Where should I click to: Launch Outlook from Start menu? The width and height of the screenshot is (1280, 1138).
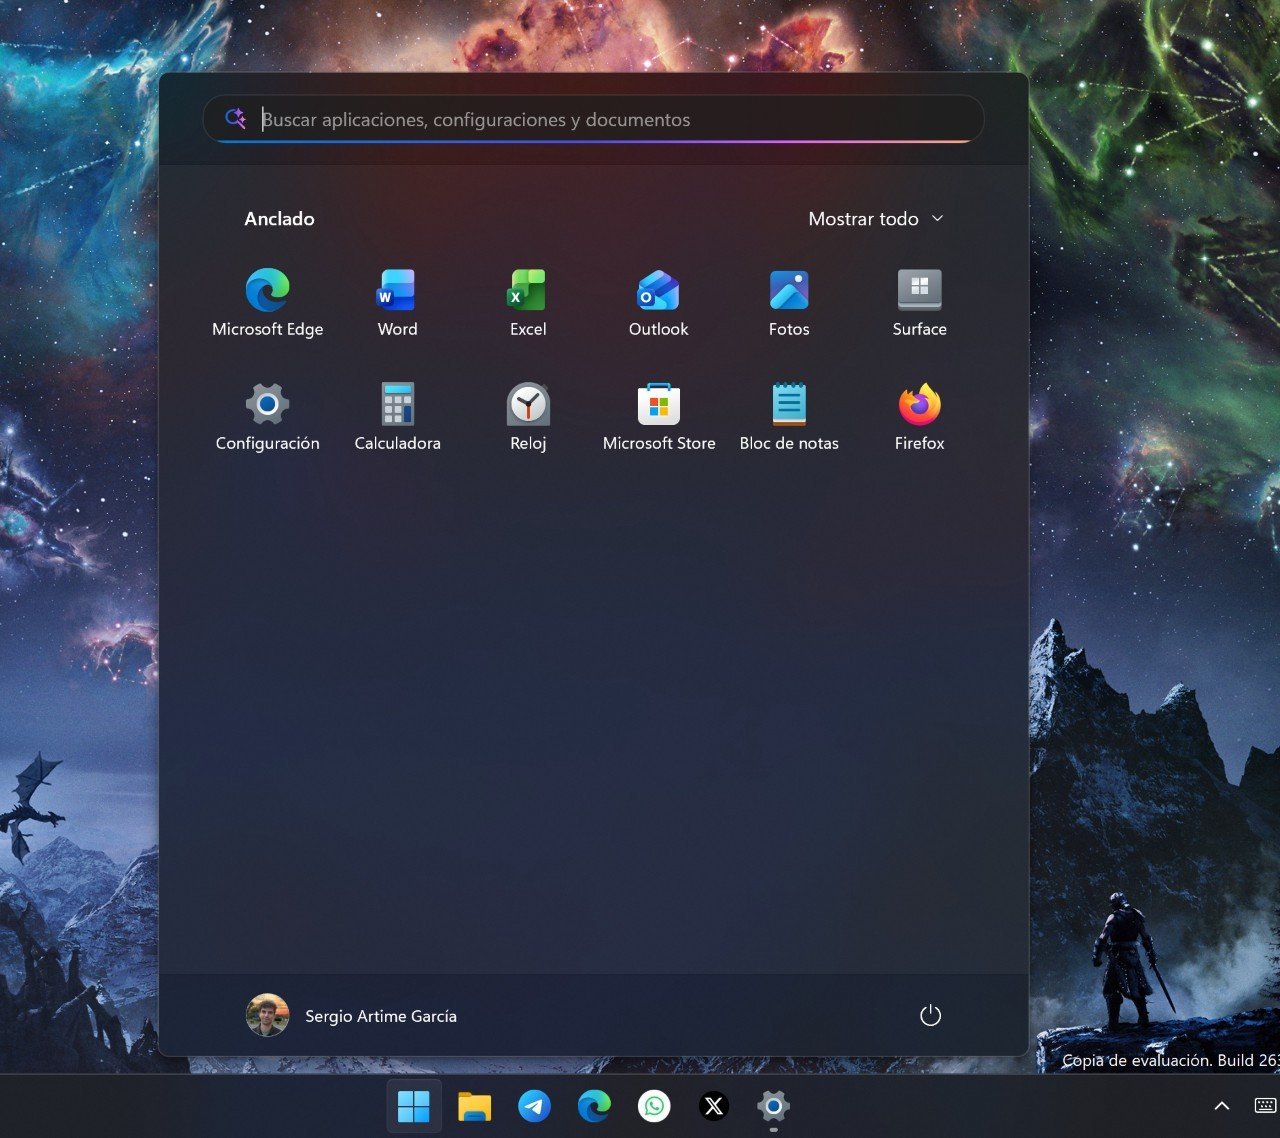658,303
